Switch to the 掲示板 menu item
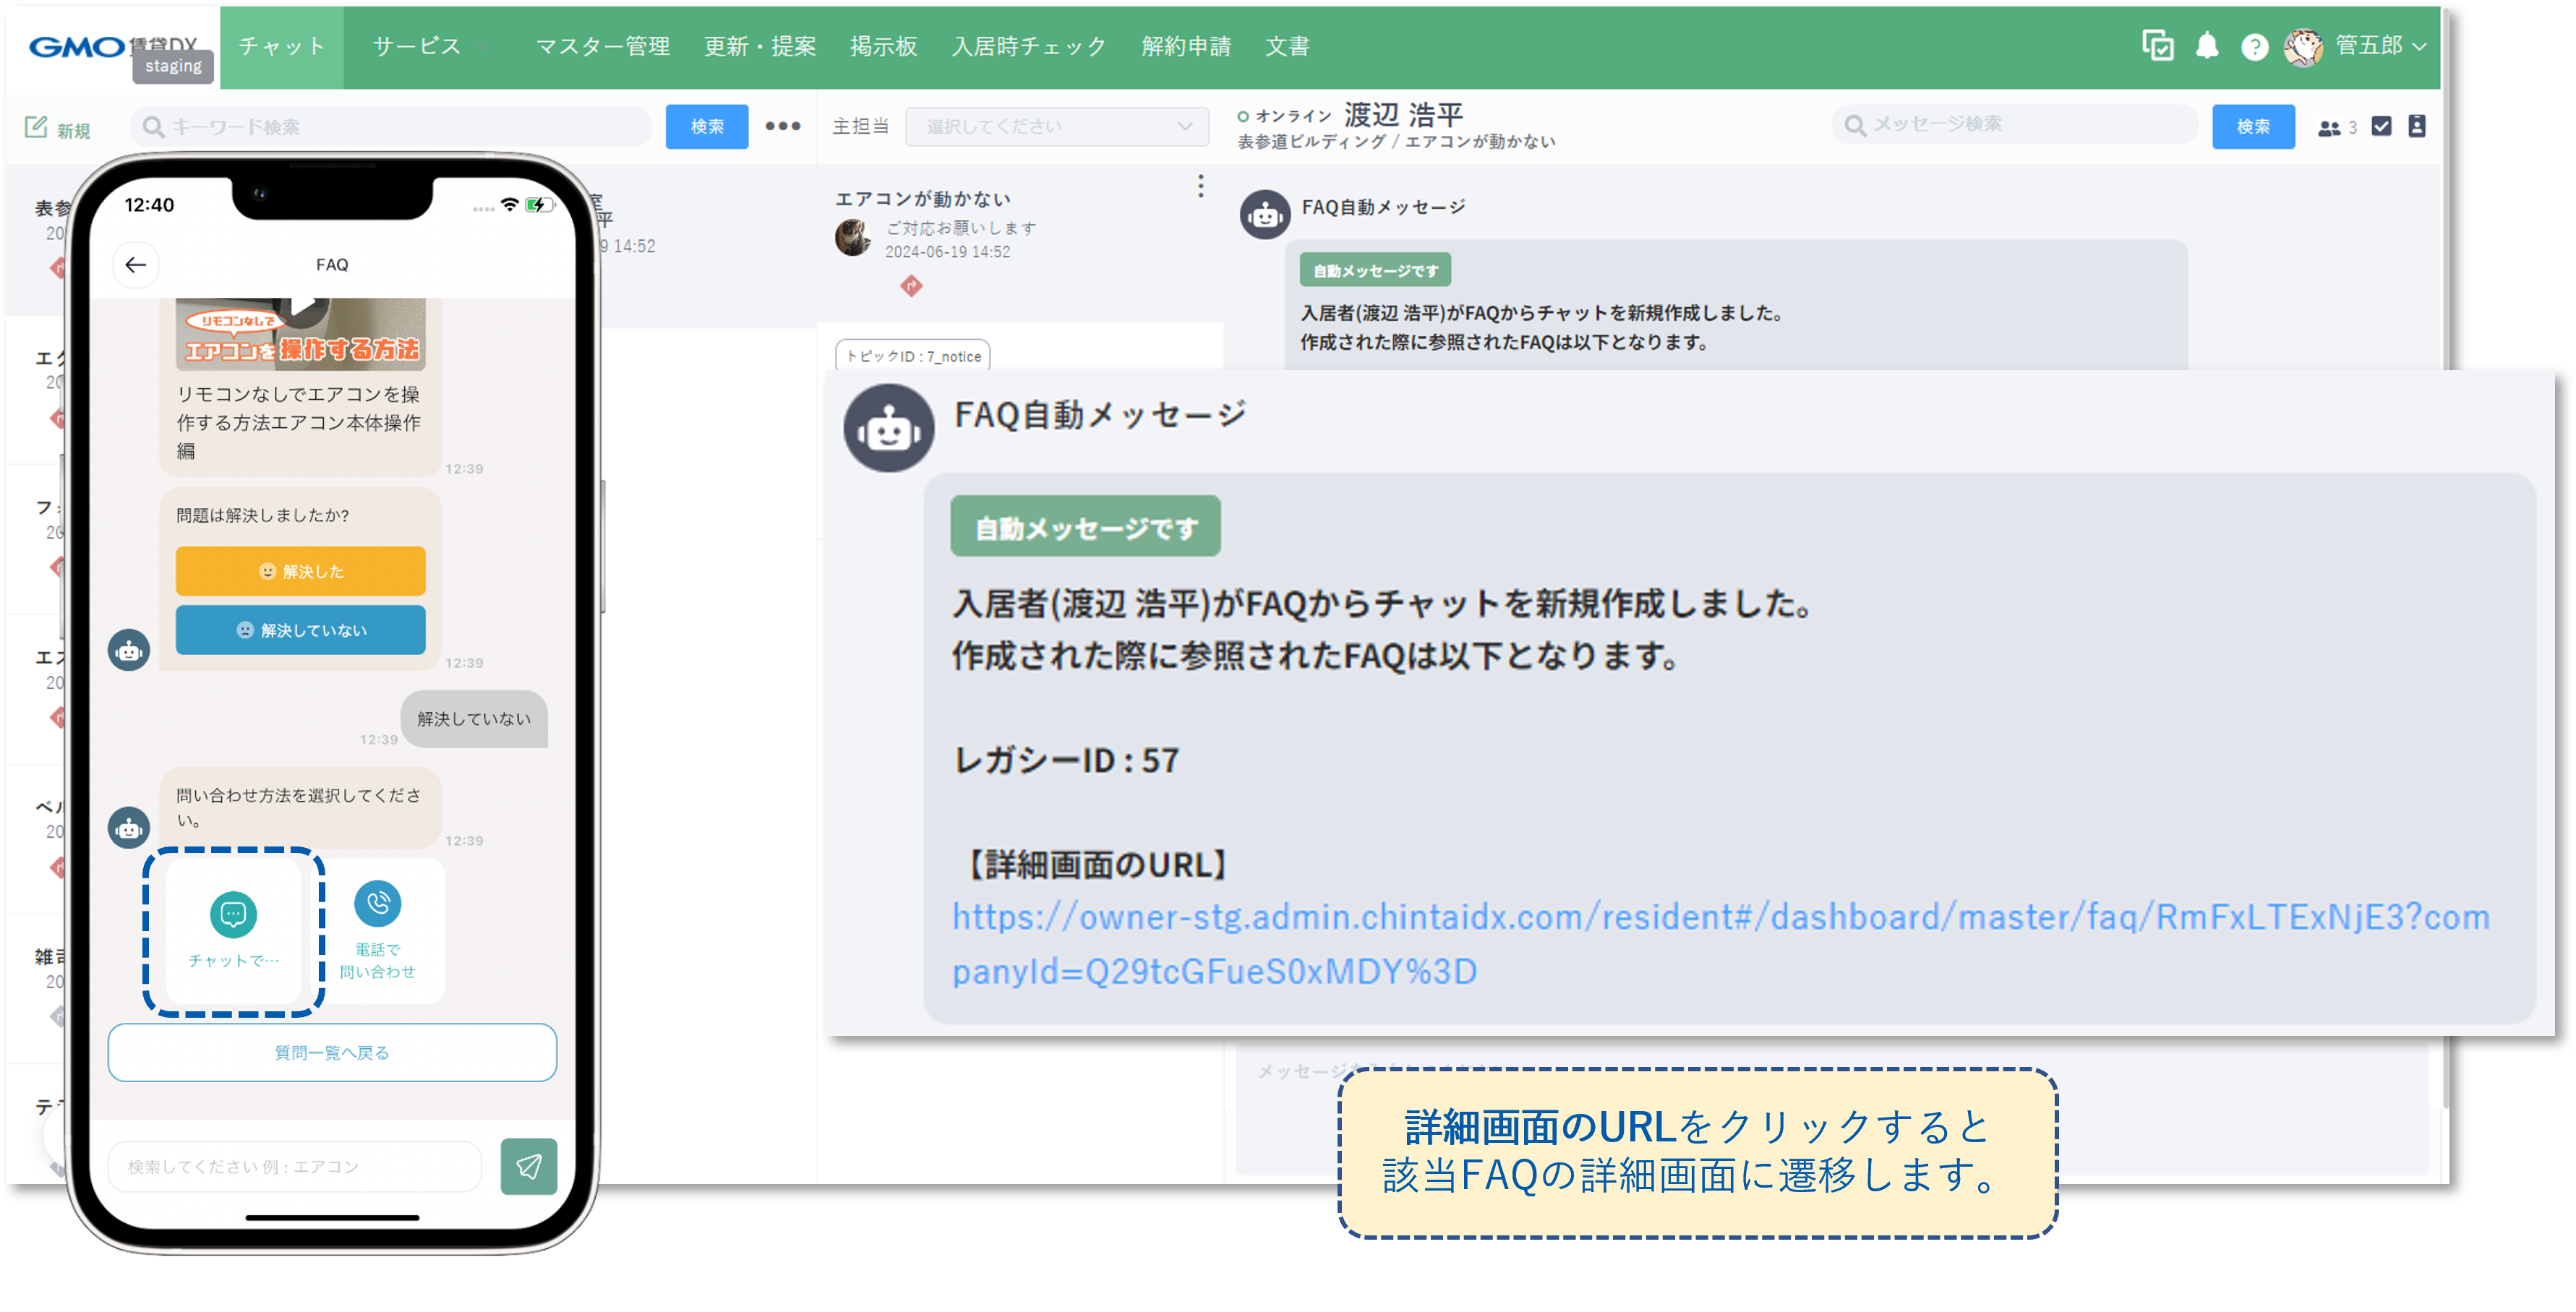This screenshot has width=2576, height=1312. point(884,46)
